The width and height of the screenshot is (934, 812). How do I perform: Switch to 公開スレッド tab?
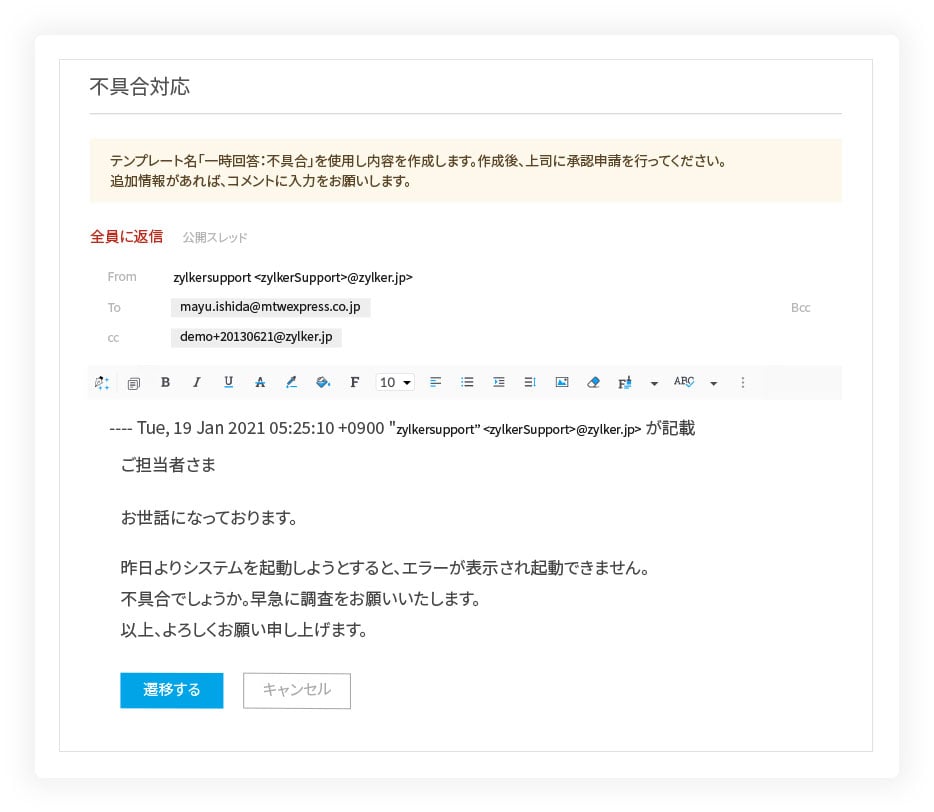point(215,238)
